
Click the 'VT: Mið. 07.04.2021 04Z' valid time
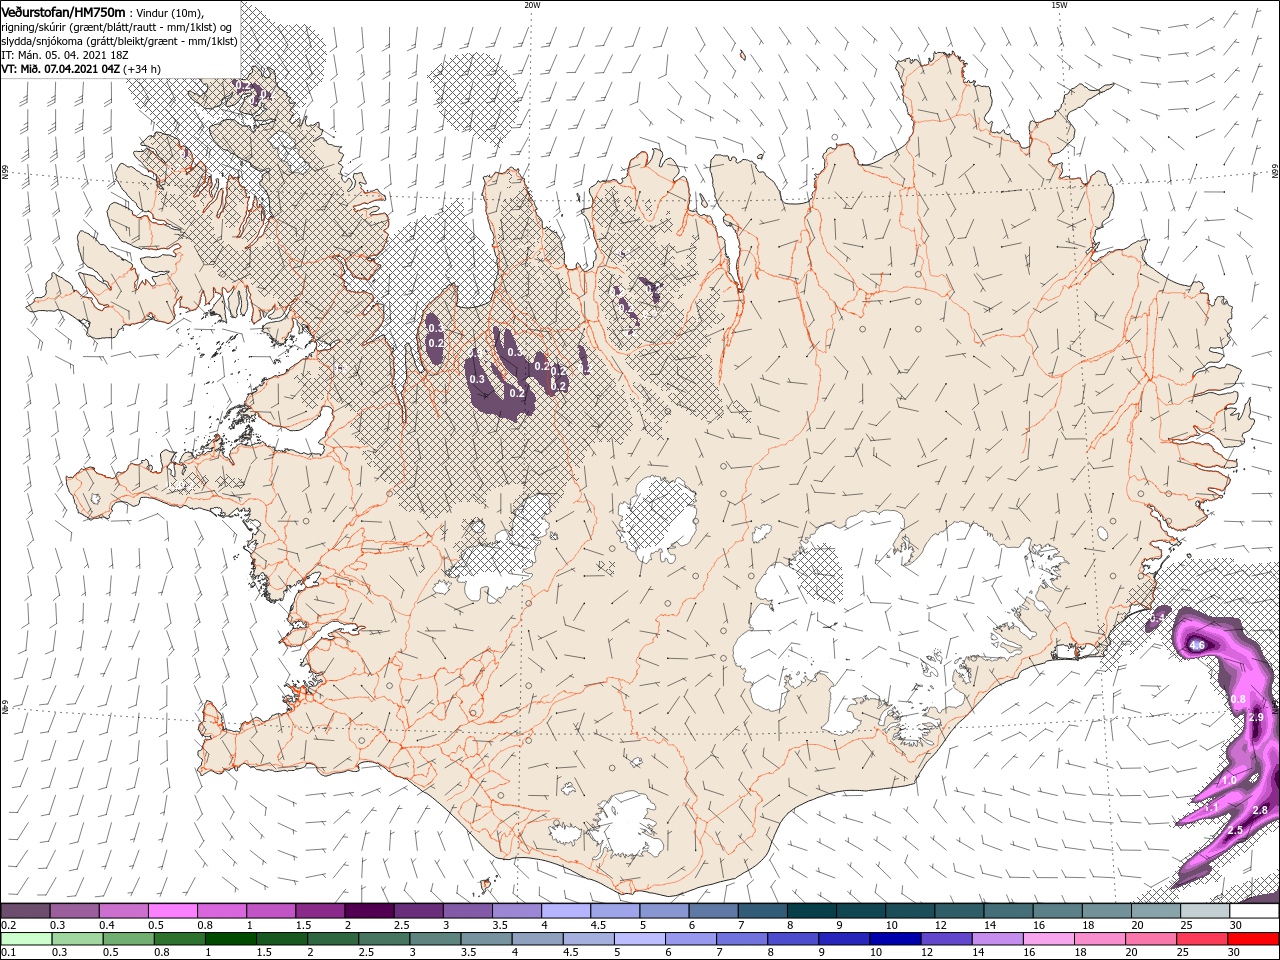click(x=61, y=69)
